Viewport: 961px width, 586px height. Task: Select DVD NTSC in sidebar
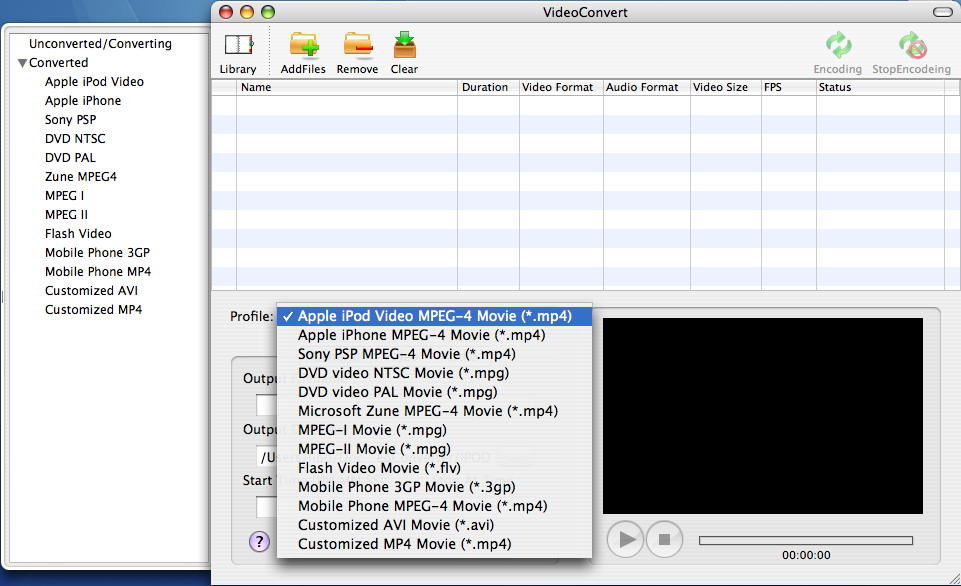point(75,139)
